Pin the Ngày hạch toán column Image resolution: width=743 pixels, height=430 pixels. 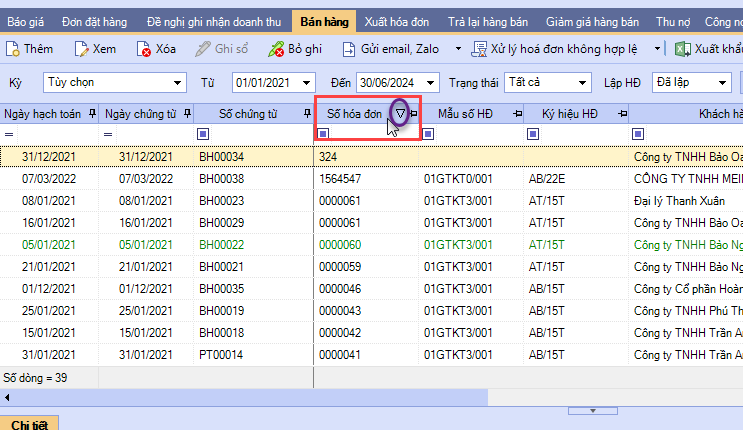click(x=92, y=114)
